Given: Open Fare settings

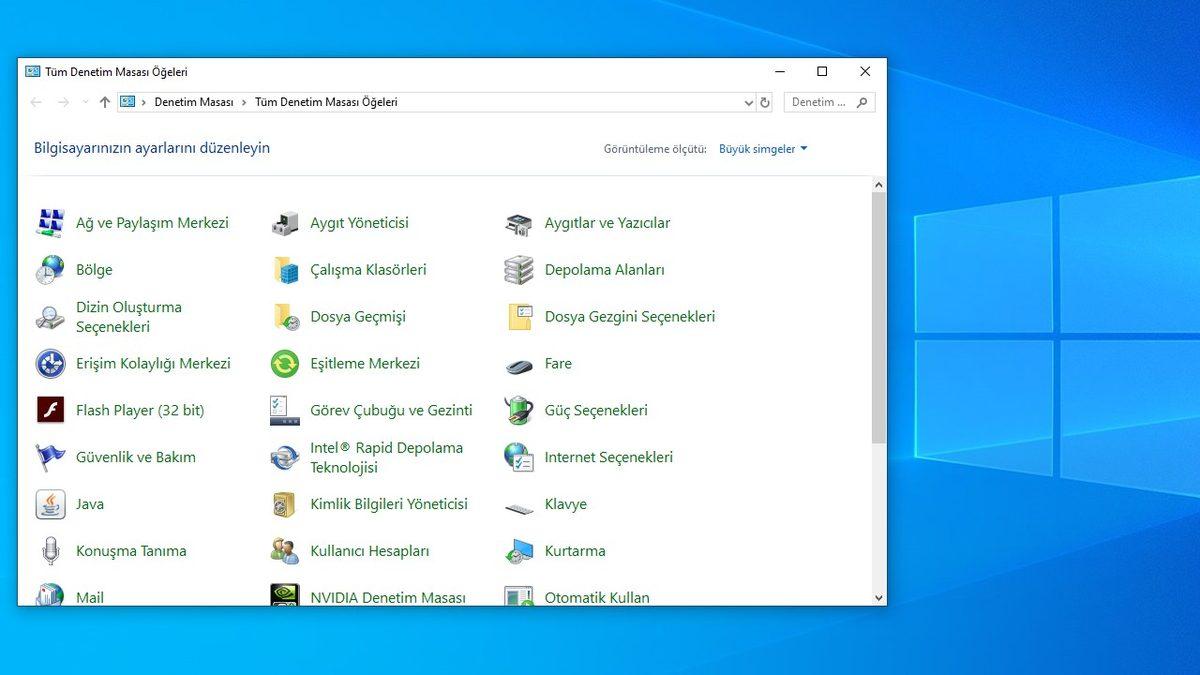Looking at the screenshot, I should tap(557, 363).
